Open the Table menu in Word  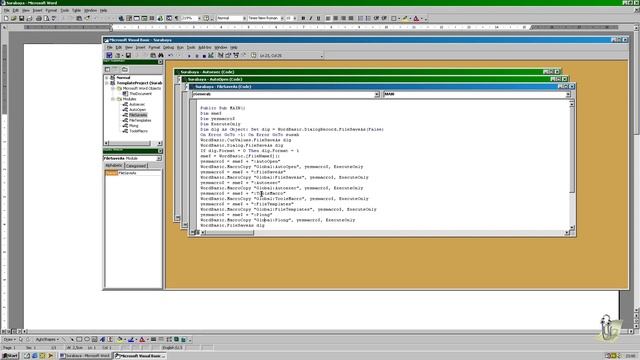76,10
